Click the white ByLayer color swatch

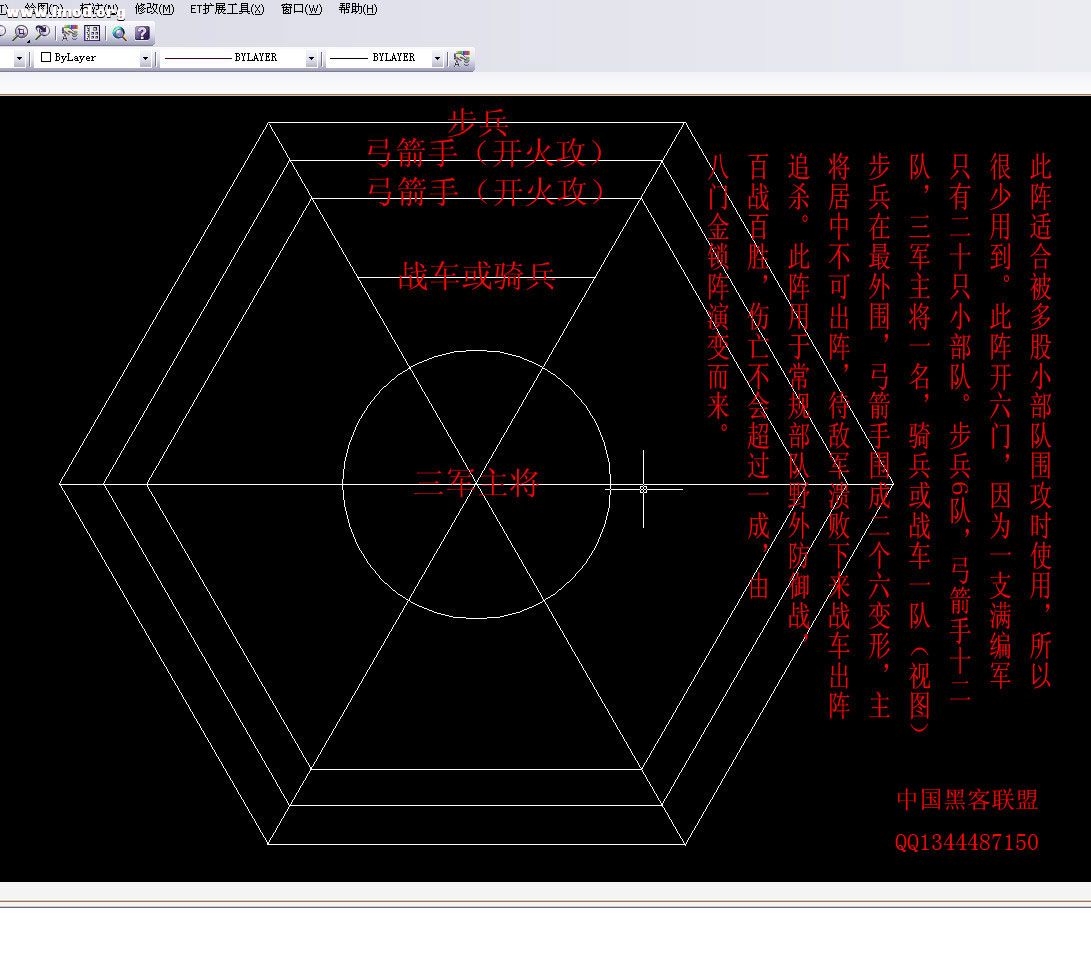click(x=46, y=58)
